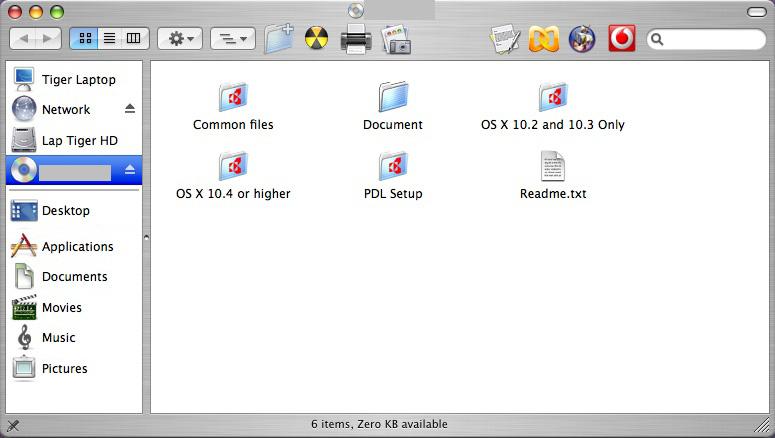Viewport: 775px width, 438px height.
Task: Click the camera and photos toolbar icon
Action: [x=396, y=39]
